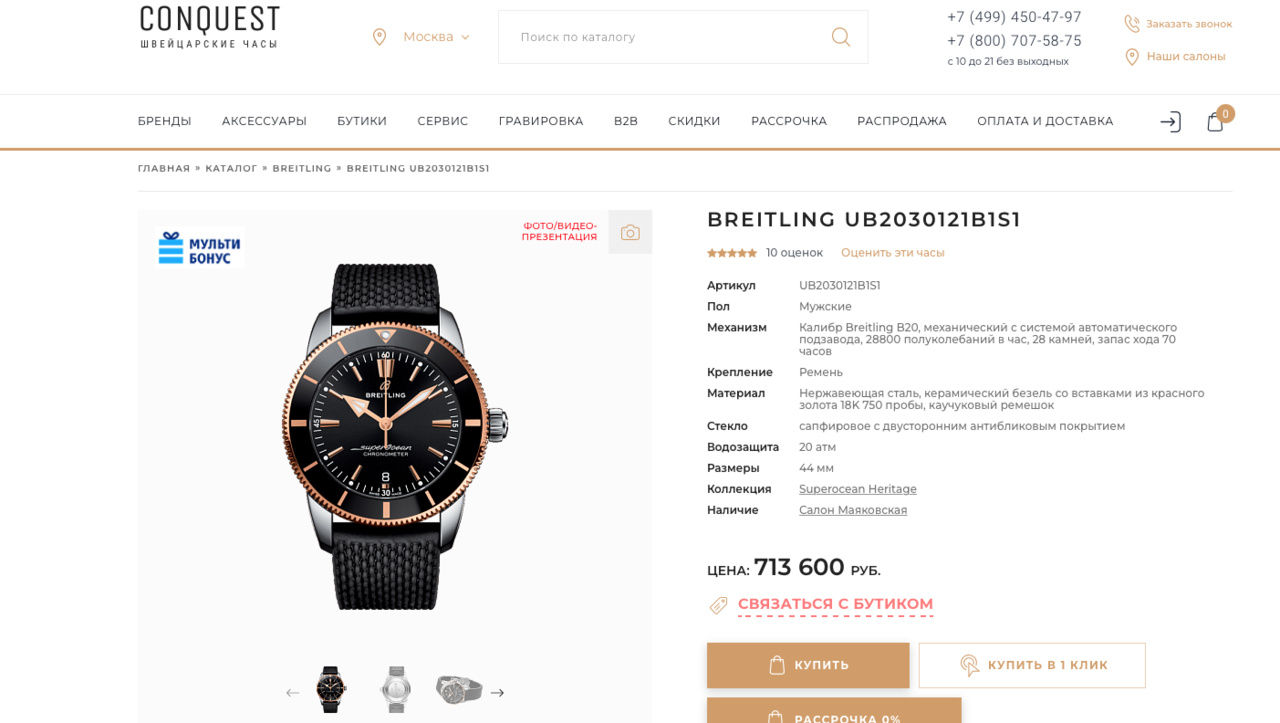Open Superocean Heritage collection link
The width and height of the screenshot is (1280, 723).
(x=857, y=489)
